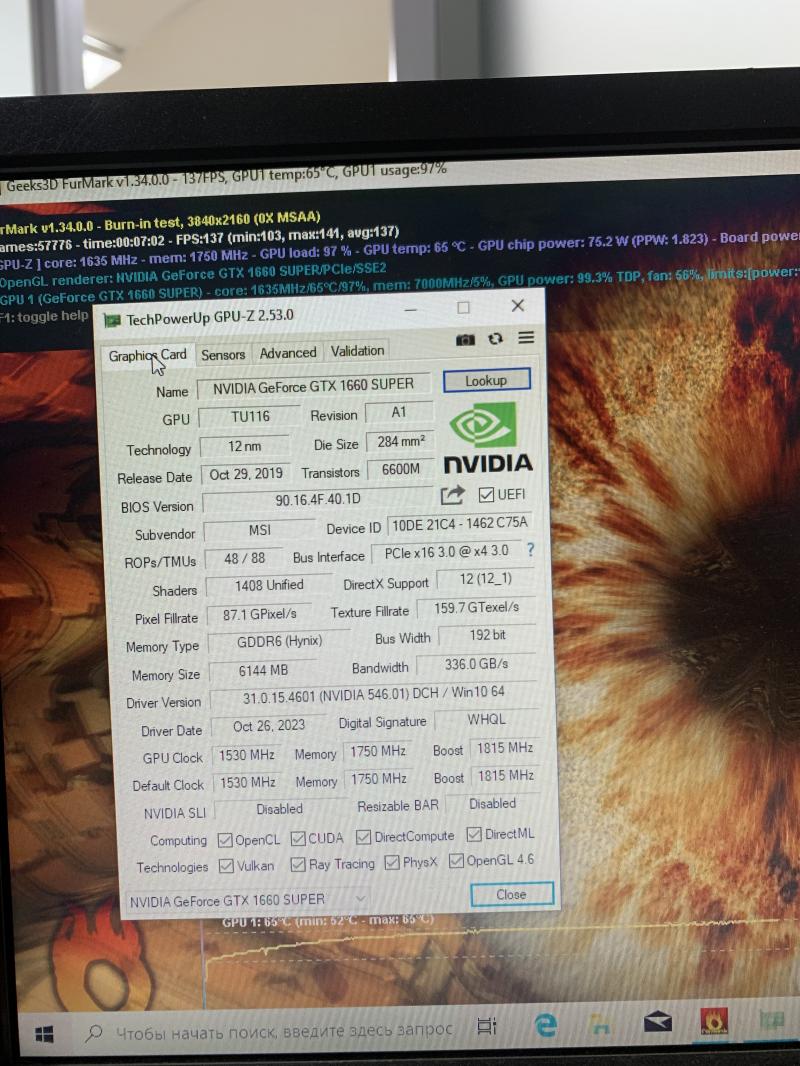This screenshot has height=1066, width=800.
Task: Close GPU-Z with the title bar X
Action: 518,305
